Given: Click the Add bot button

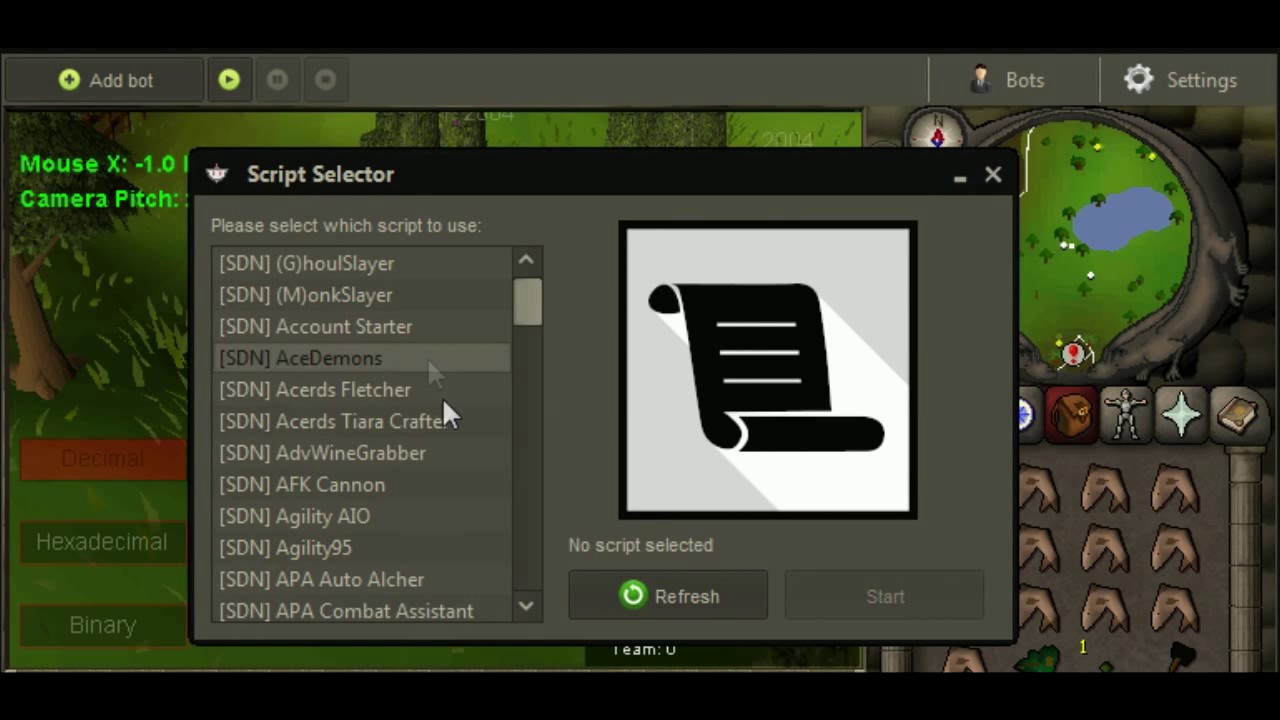Looking at the screenshot, I should [105, 80].
